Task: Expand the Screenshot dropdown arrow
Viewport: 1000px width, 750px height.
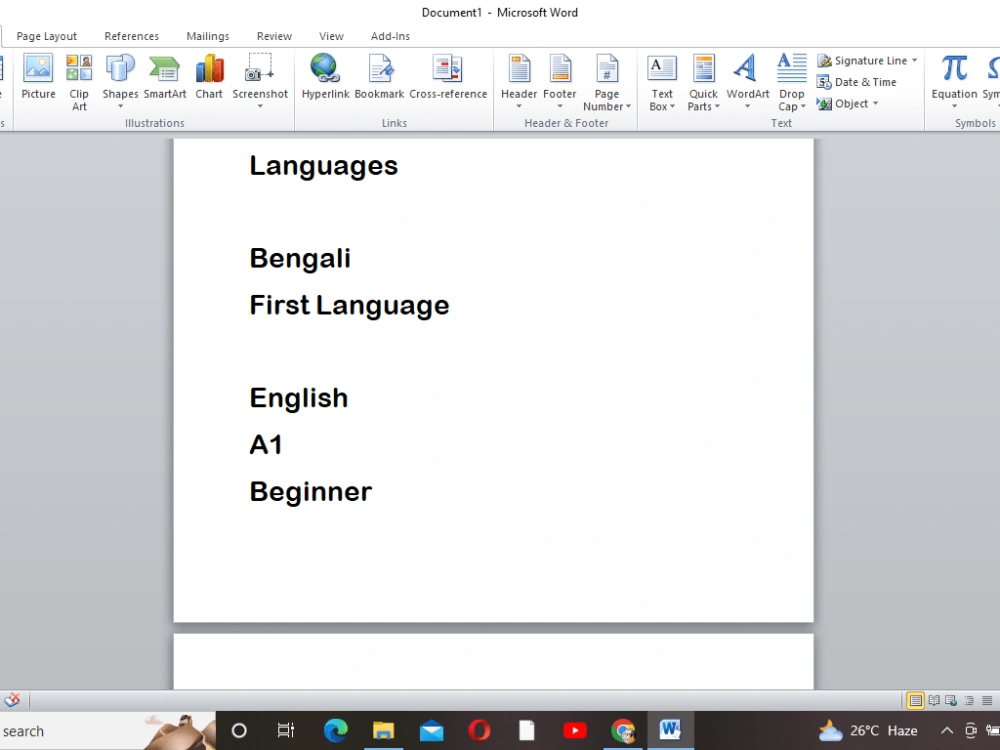Action: coord(260,107)
